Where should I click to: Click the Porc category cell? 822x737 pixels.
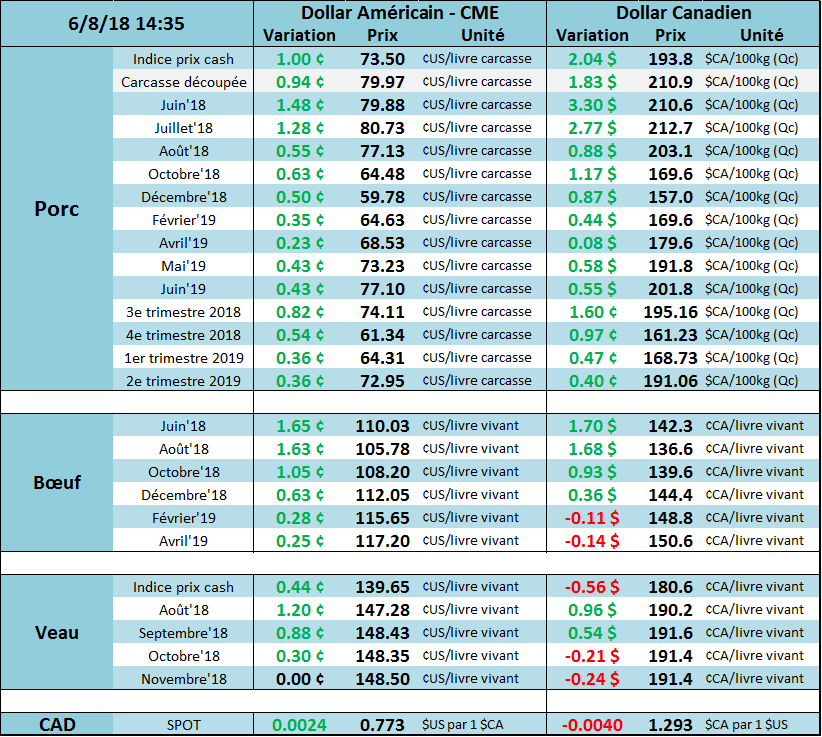pyautogui.click(x=56, y=209)
